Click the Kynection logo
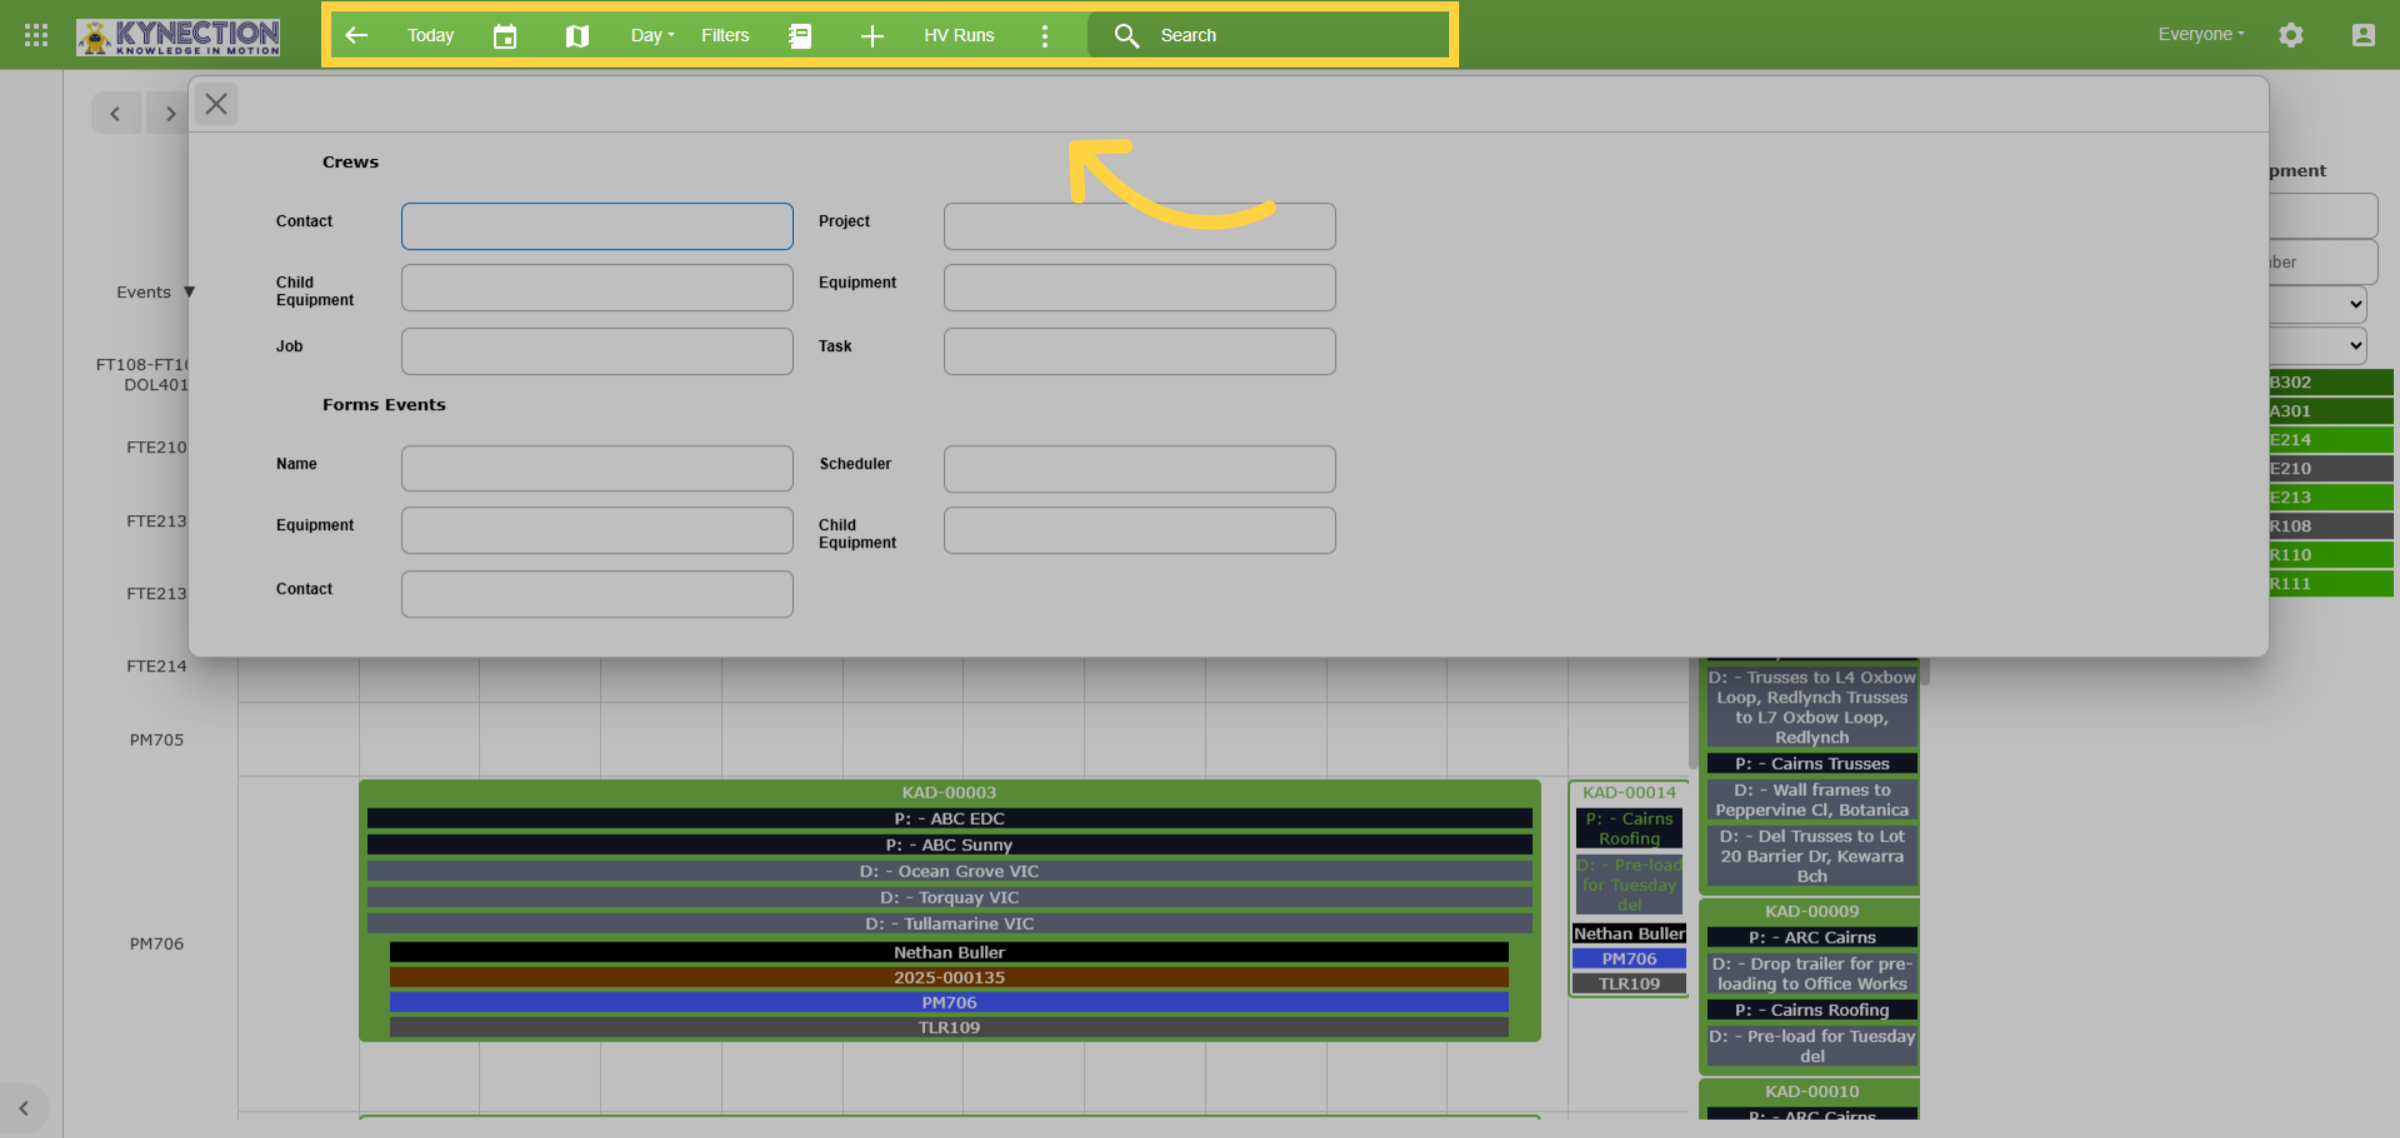Screen dimensions: 2400x1138 pyautogui.click(x=178, y=36)
